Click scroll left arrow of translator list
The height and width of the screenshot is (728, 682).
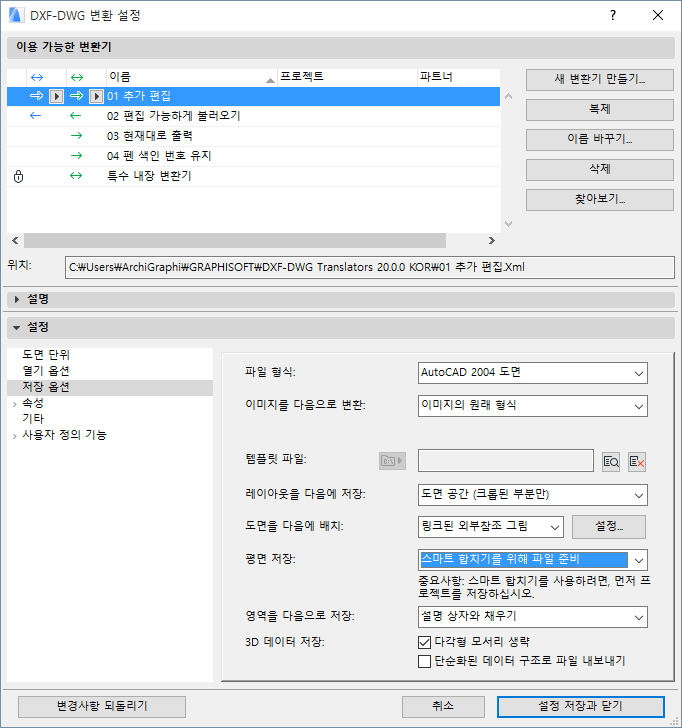click(x=15, y=240)
